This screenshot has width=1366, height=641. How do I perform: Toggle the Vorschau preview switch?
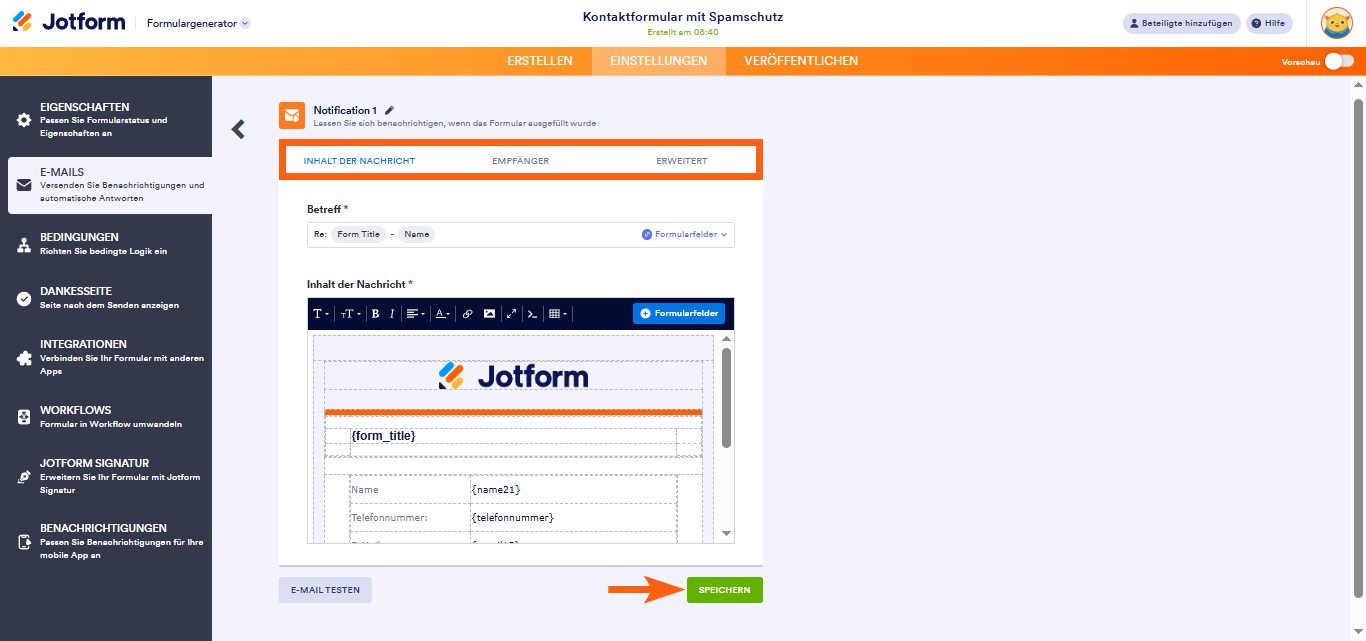coord(1339,62)
